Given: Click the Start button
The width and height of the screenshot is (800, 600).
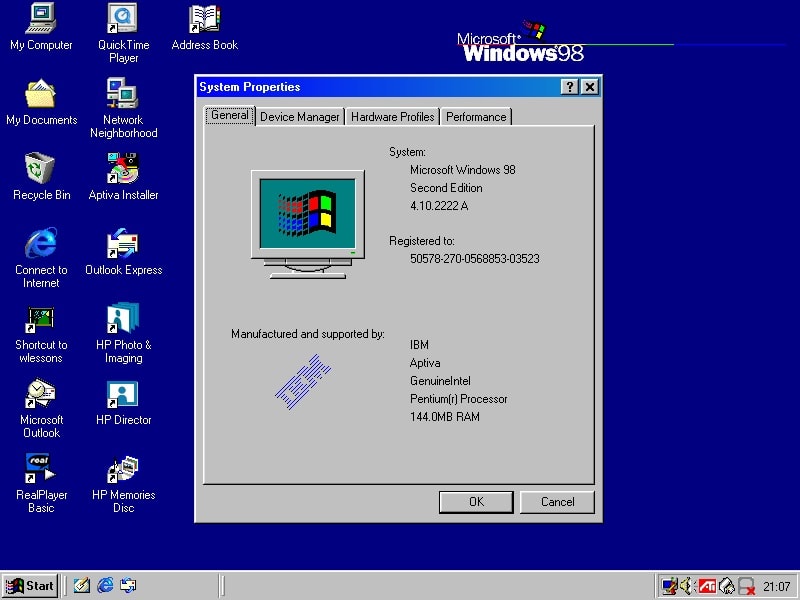Looking at the screenshot, I should point(30,586).
